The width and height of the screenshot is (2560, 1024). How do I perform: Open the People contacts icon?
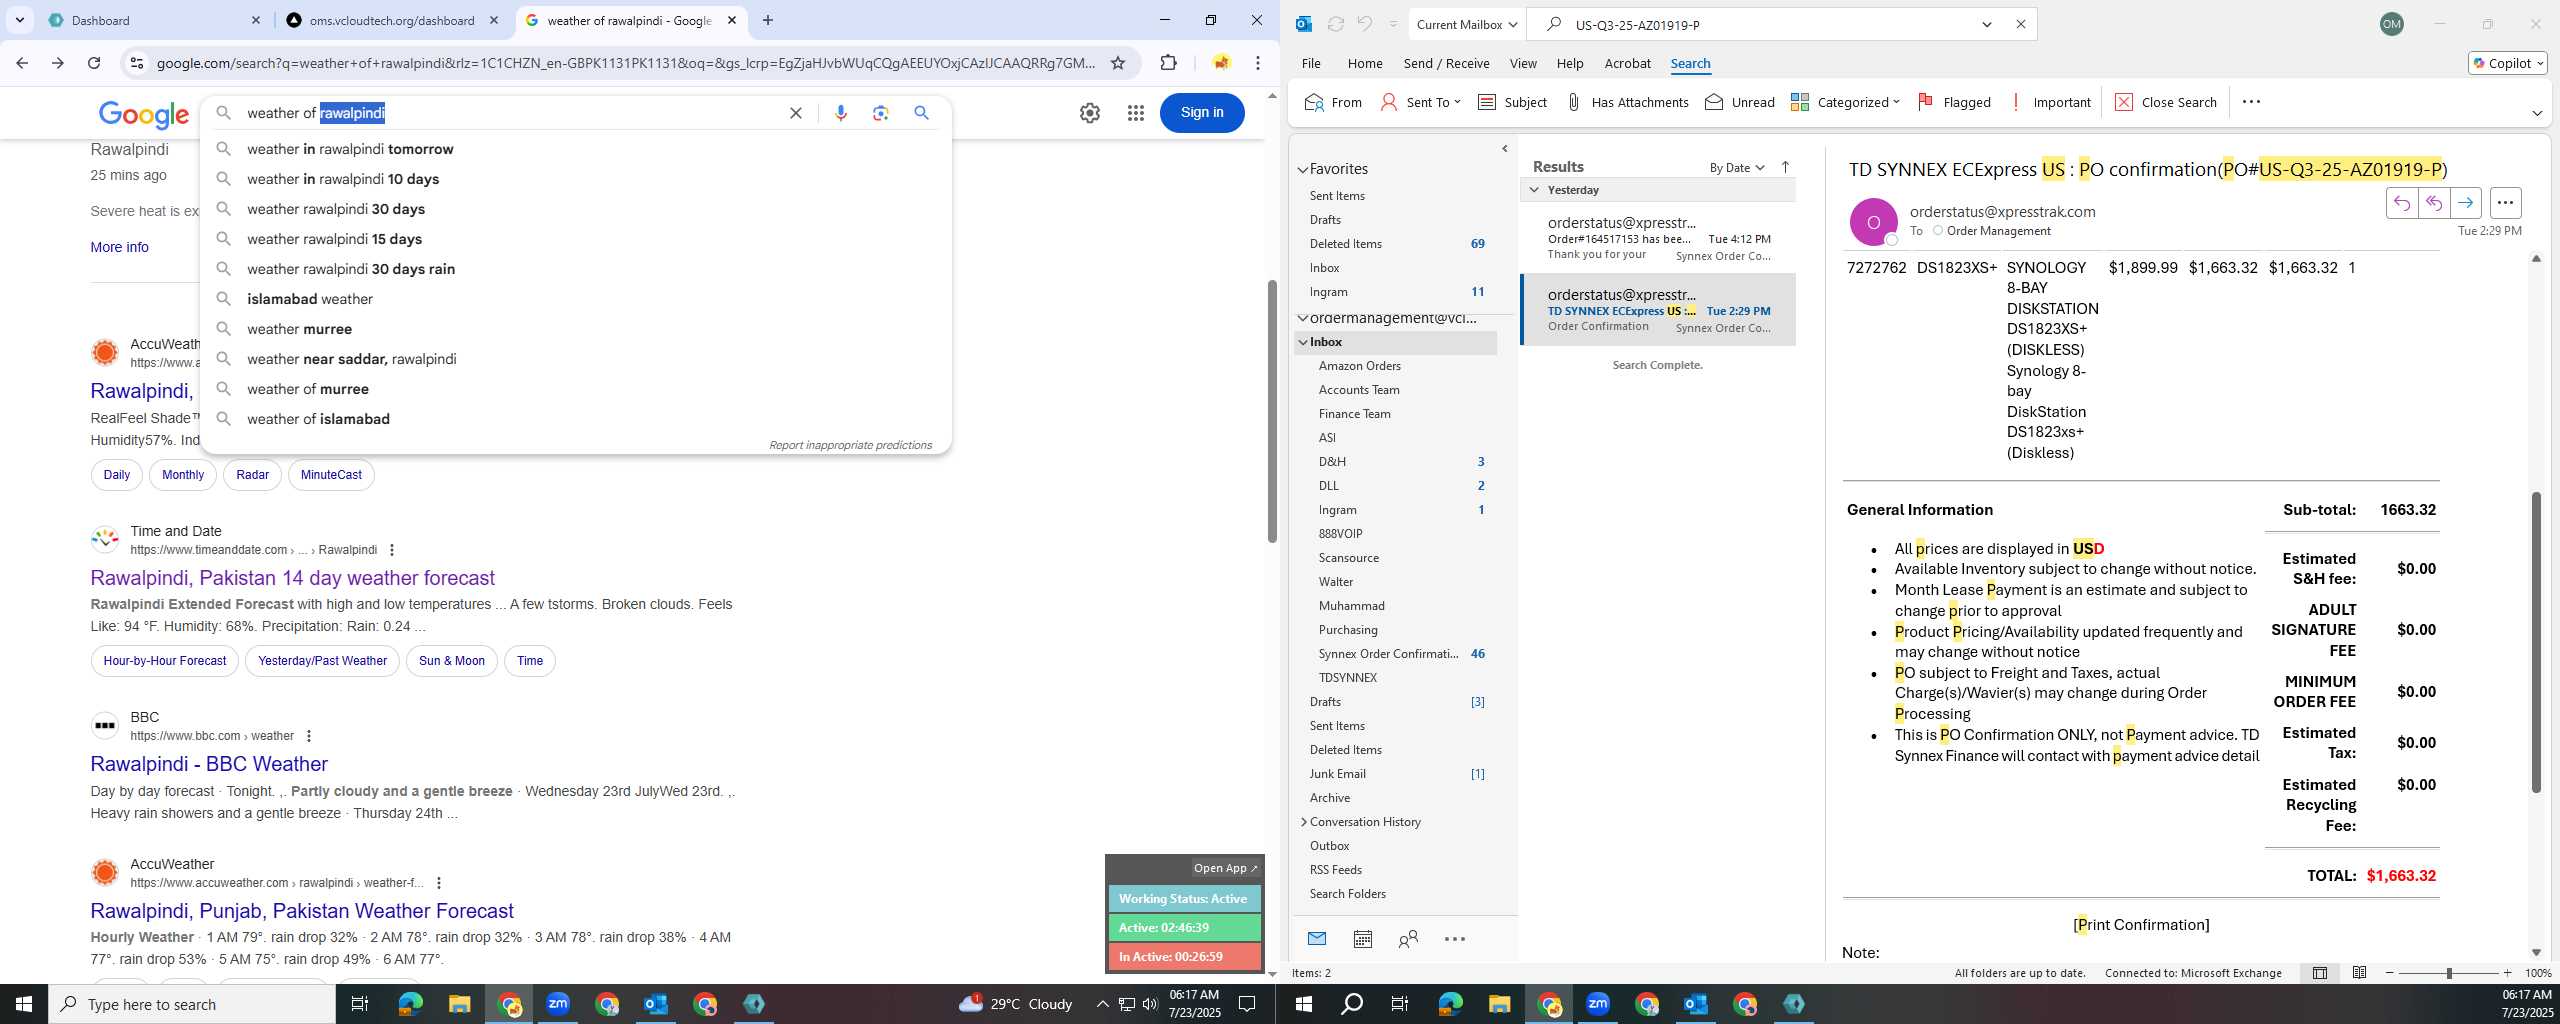click(x=1409, y=939)
